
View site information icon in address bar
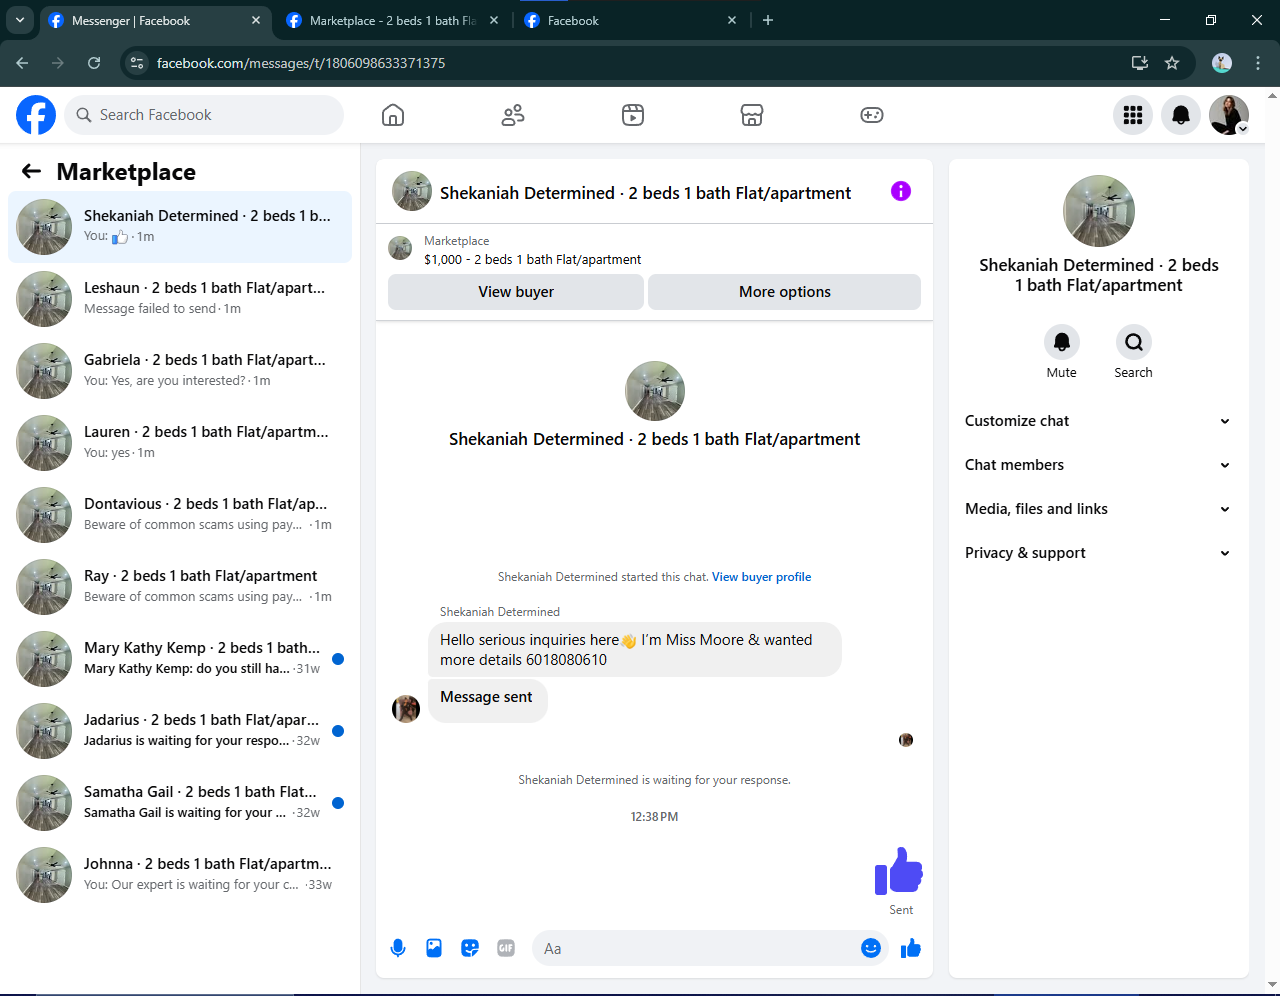pyautogui.click(x=137, y=63)
